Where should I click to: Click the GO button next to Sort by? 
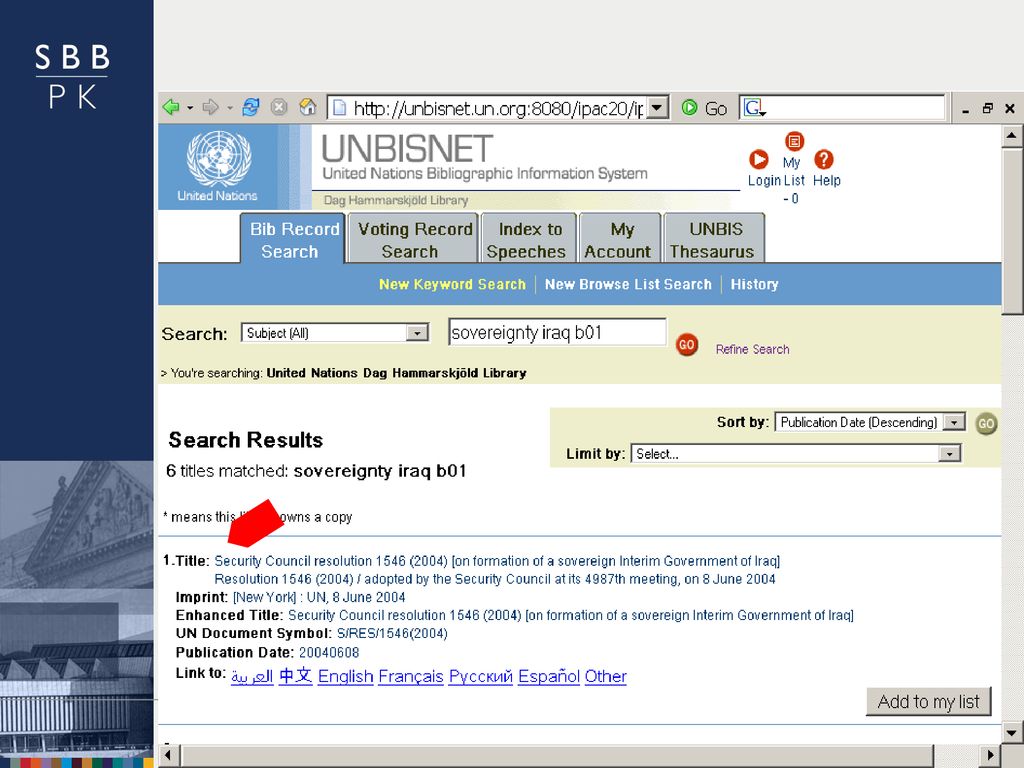tap(986, 424)
